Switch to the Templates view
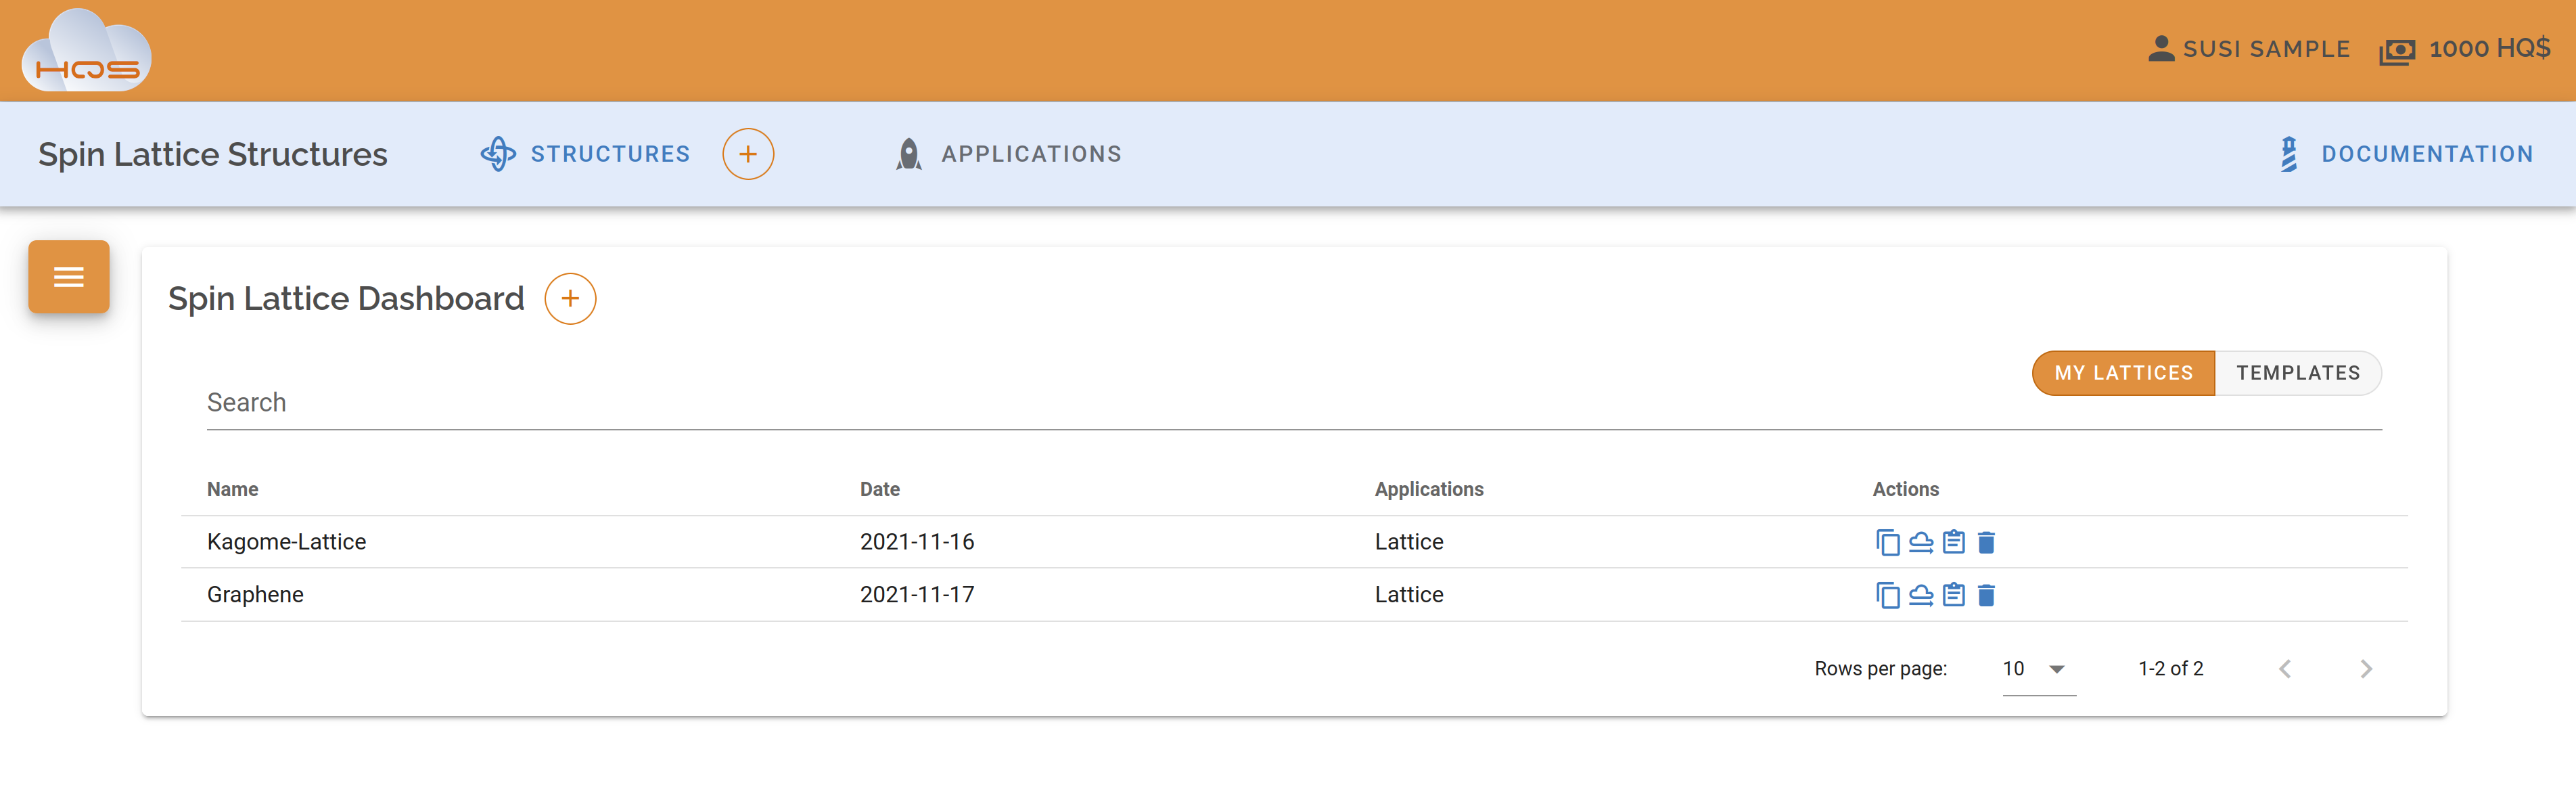Screen dimensions: 2576x808 point(2299,372)
